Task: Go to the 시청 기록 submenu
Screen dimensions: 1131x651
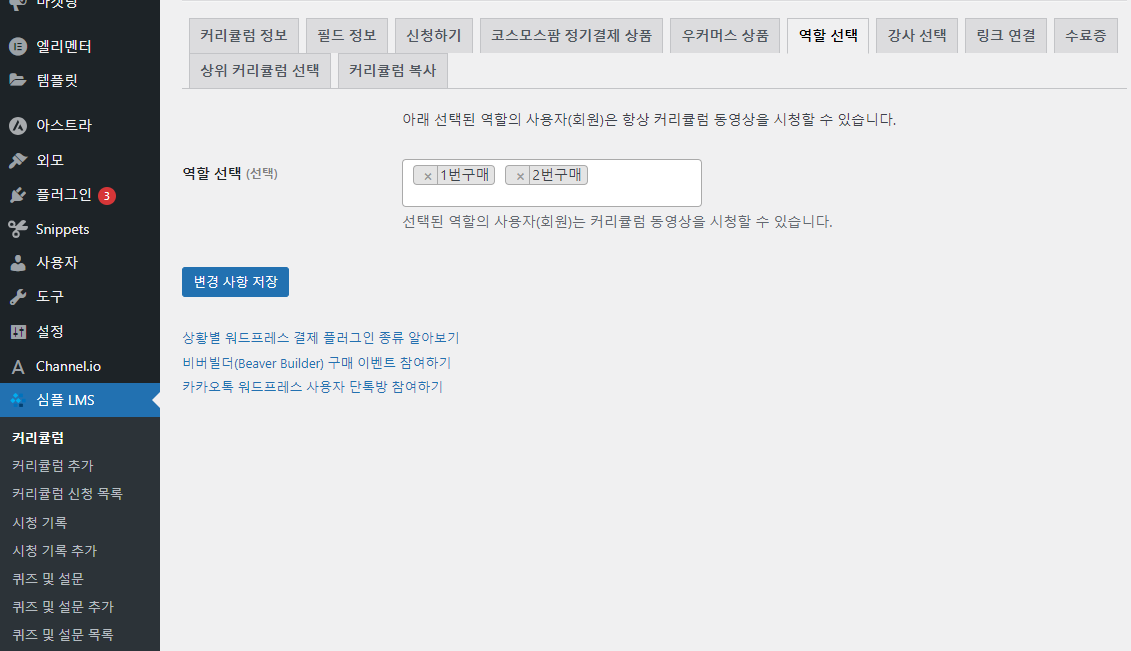Action: [40, 523]
